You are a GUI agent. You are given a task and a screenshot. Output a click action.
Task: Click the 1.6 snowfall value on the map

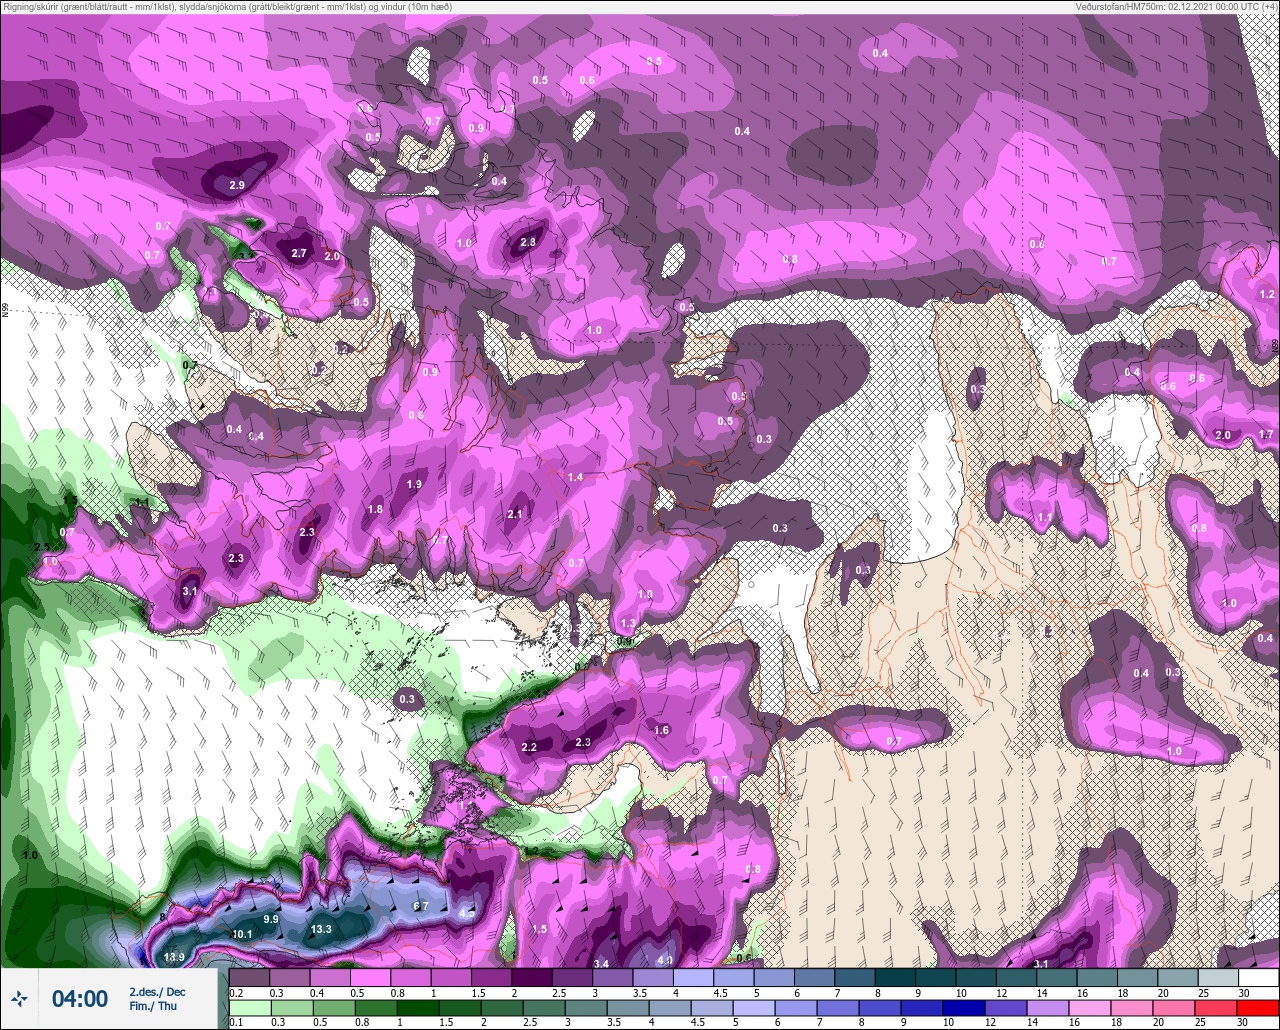(x=661, y=730)
